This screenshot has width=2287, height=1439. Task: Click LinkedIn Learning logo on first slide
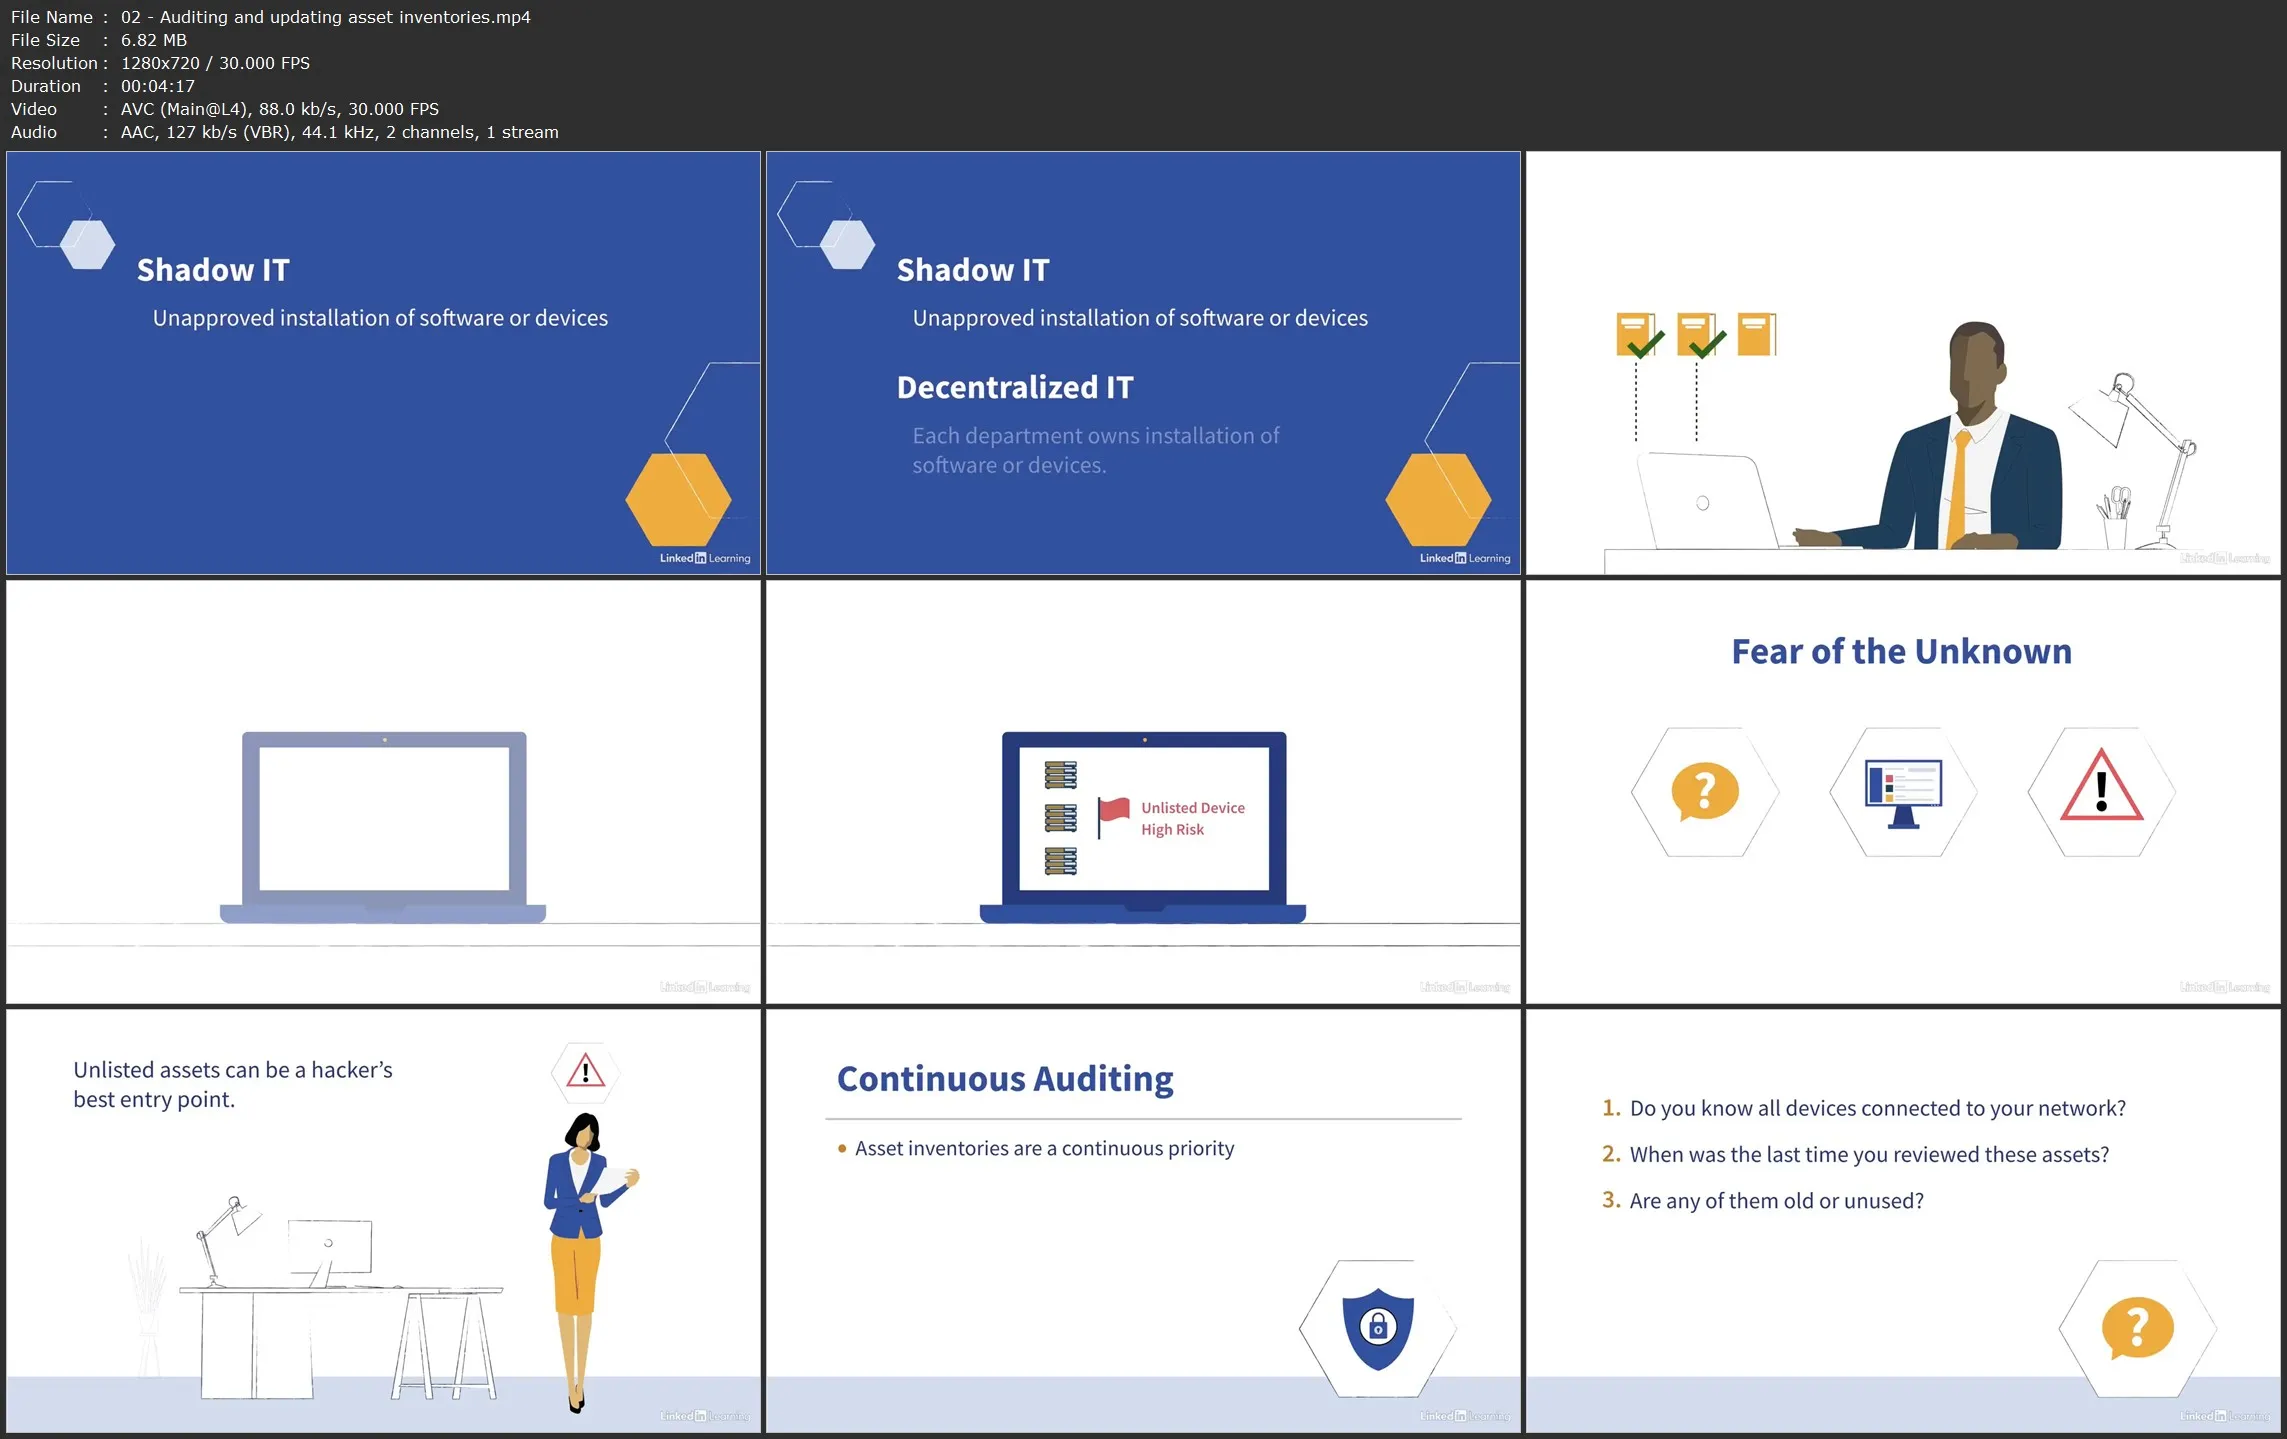click(x=704, y=558)
